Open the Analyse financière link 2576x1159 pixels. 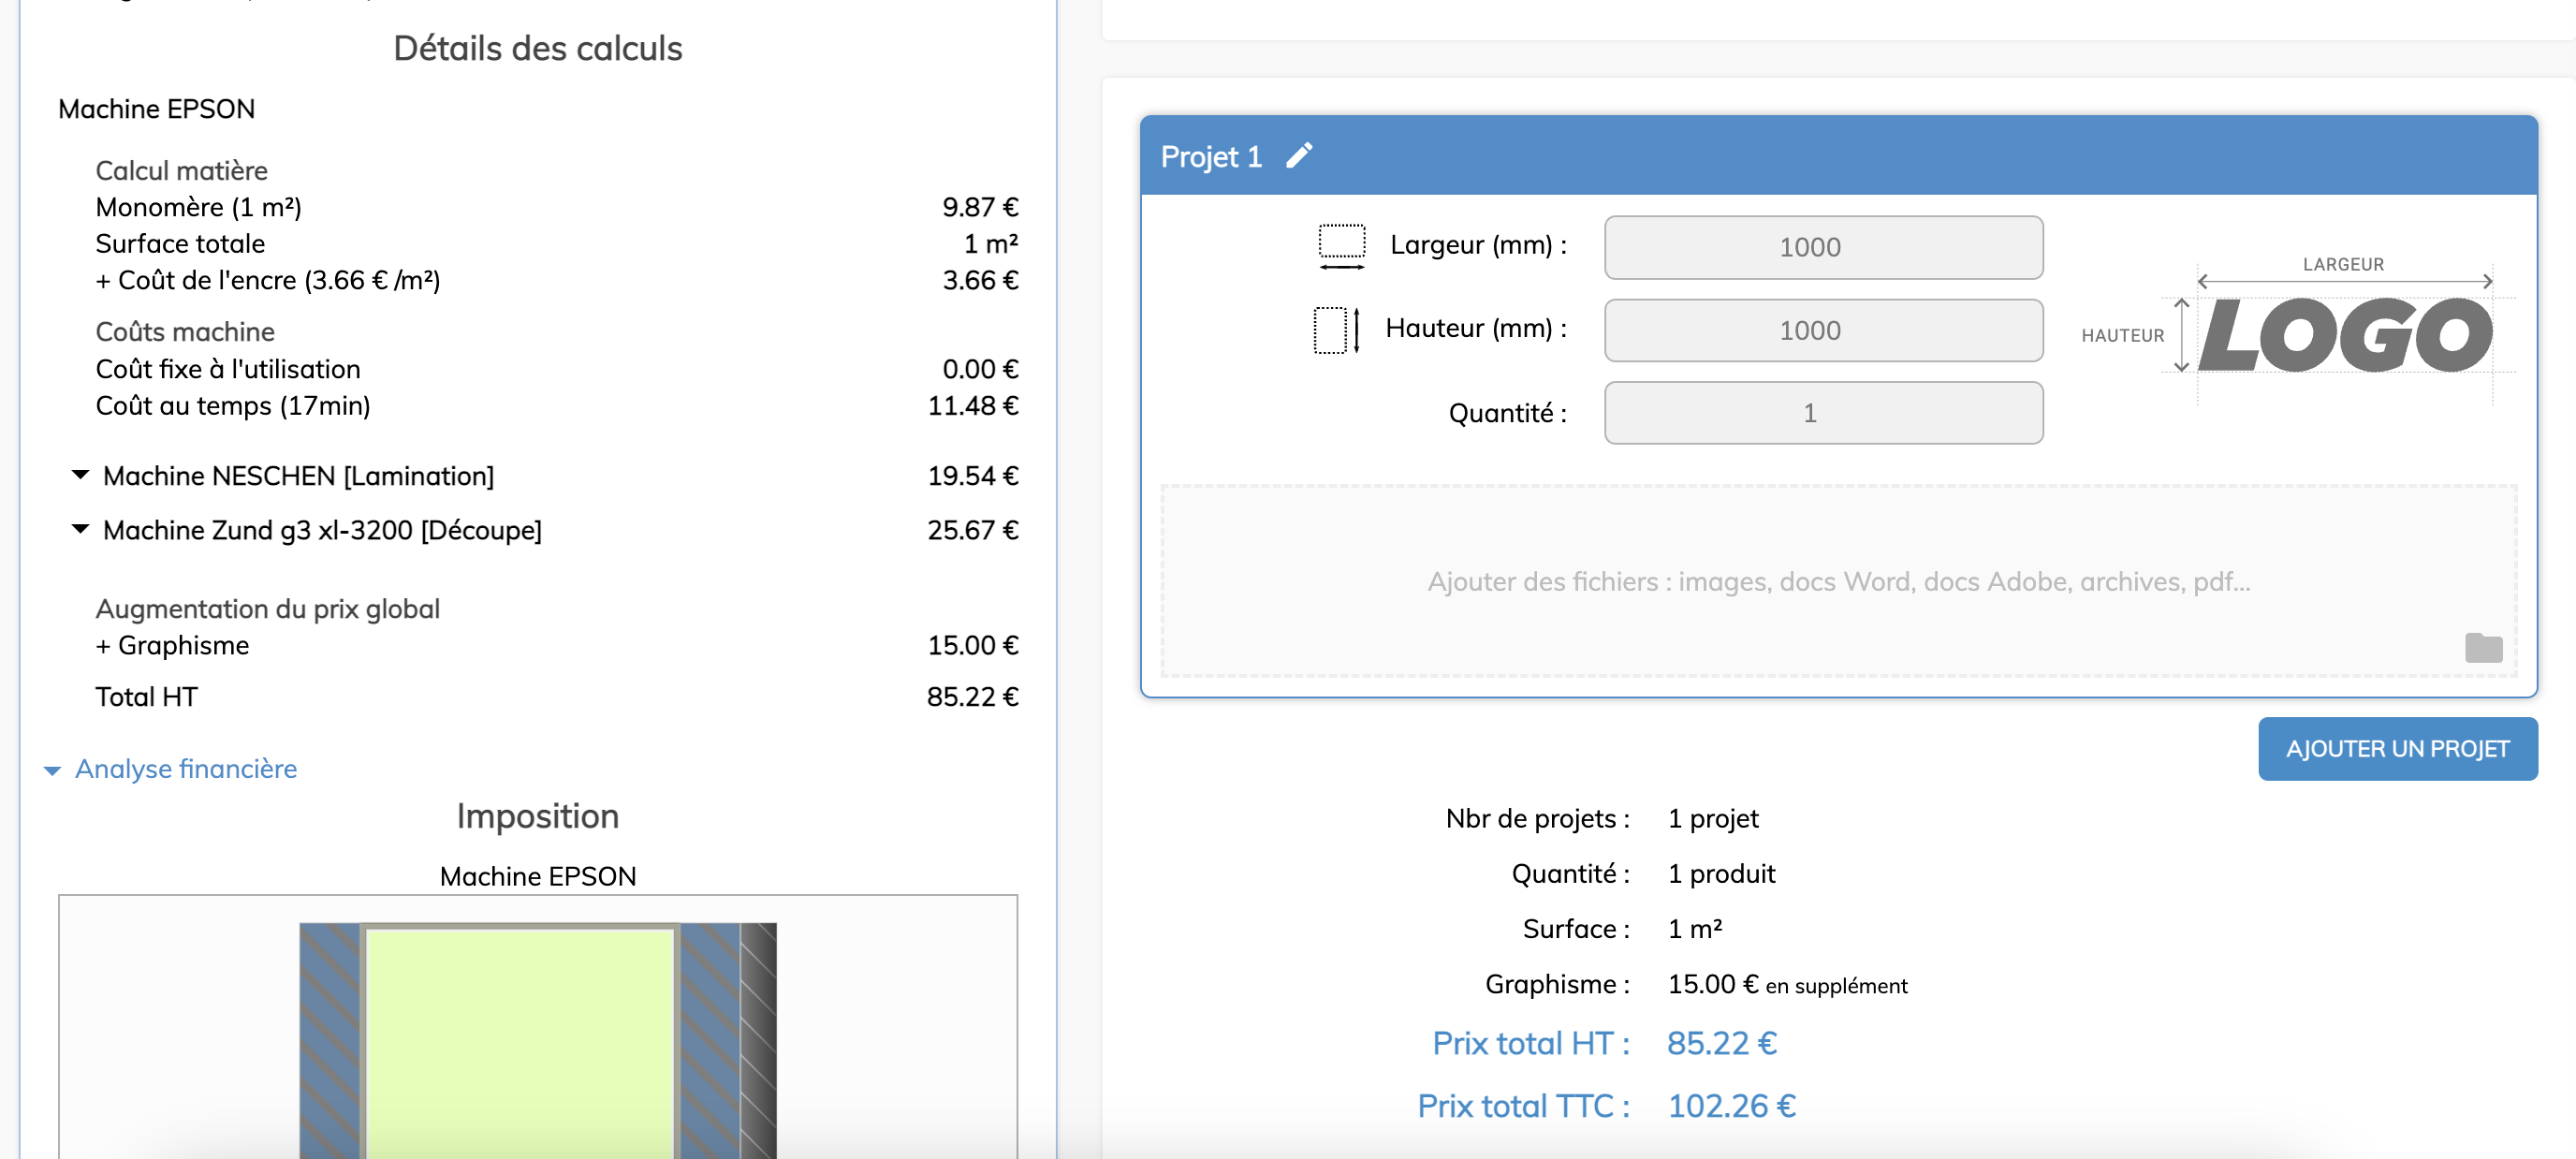click(187, 769)
